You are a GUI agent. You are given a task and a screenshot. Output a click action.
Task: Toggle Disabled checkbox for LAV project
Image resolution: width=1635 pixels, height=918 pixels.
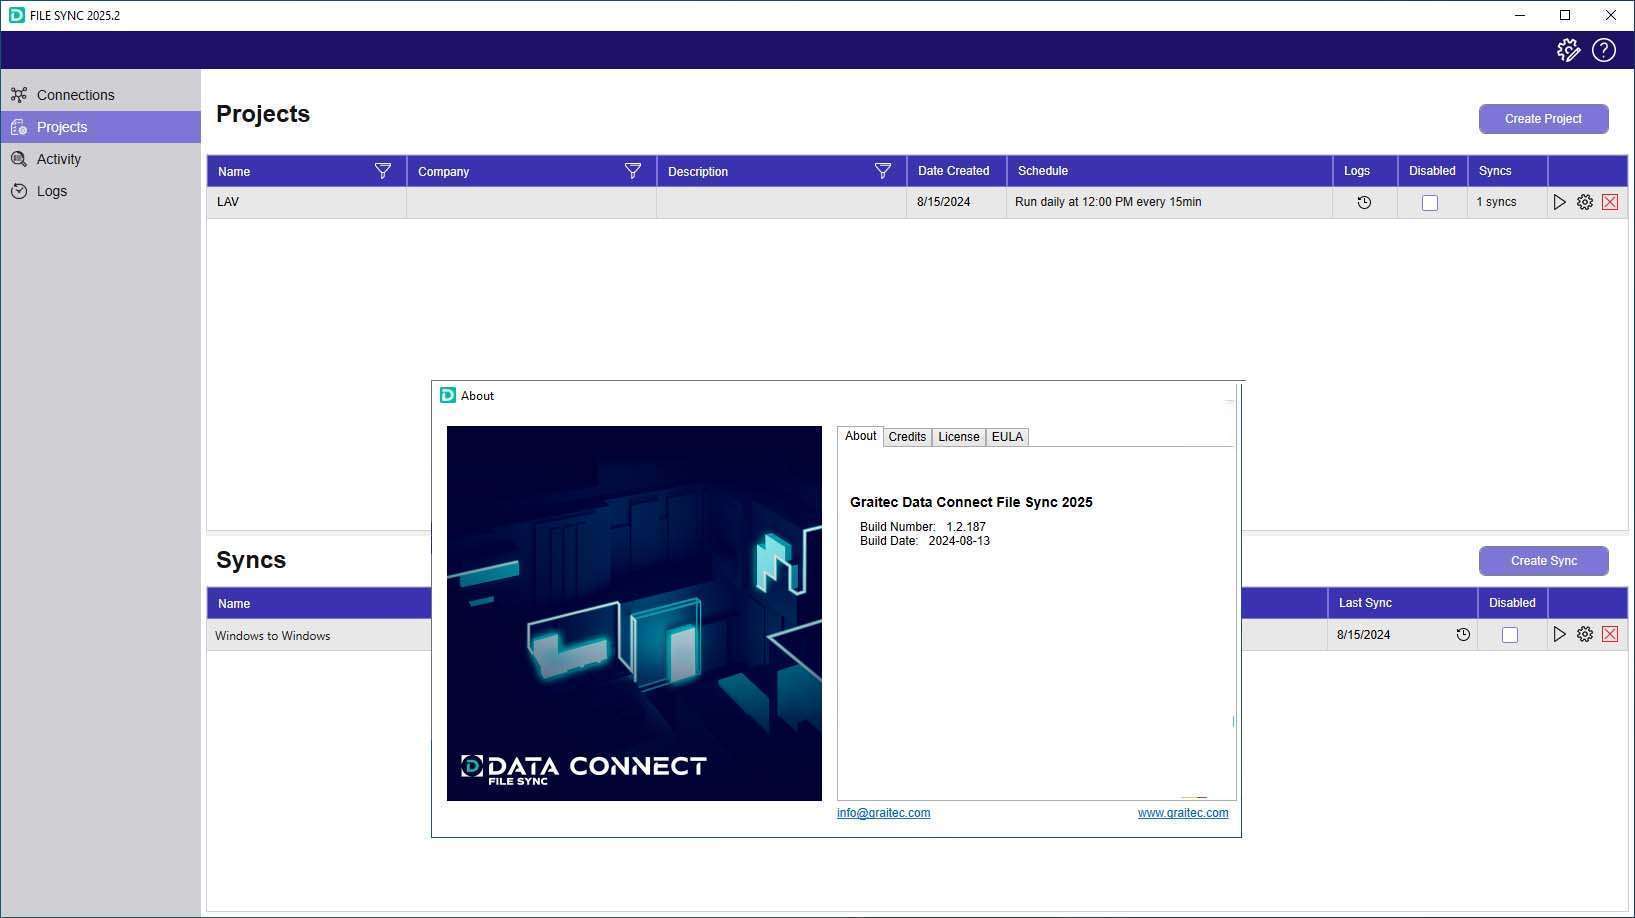(1430, 203)
